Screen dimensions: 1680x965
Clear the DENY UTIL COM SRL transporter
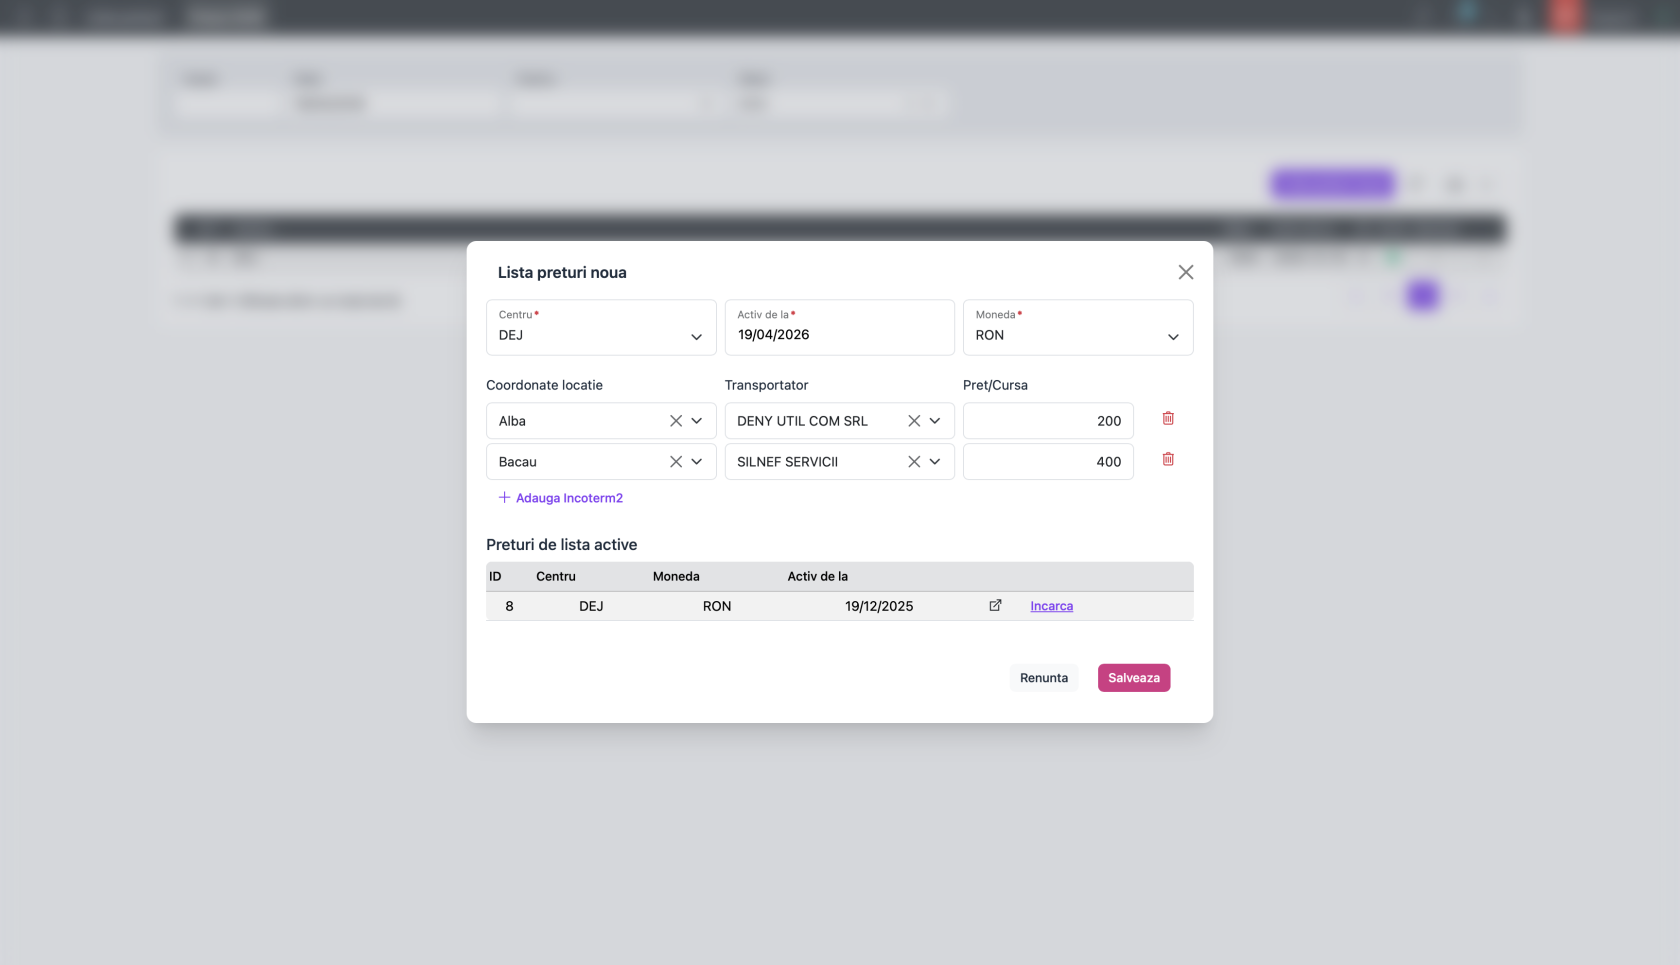[914, 421]
